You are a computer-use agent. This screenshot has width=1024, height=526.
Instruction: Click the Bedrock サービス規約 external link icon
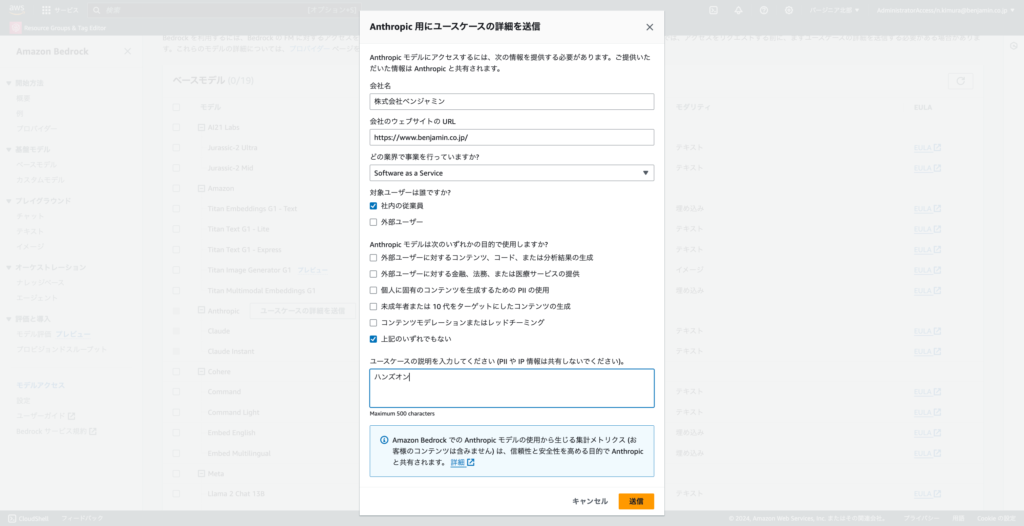pos(93,431)
